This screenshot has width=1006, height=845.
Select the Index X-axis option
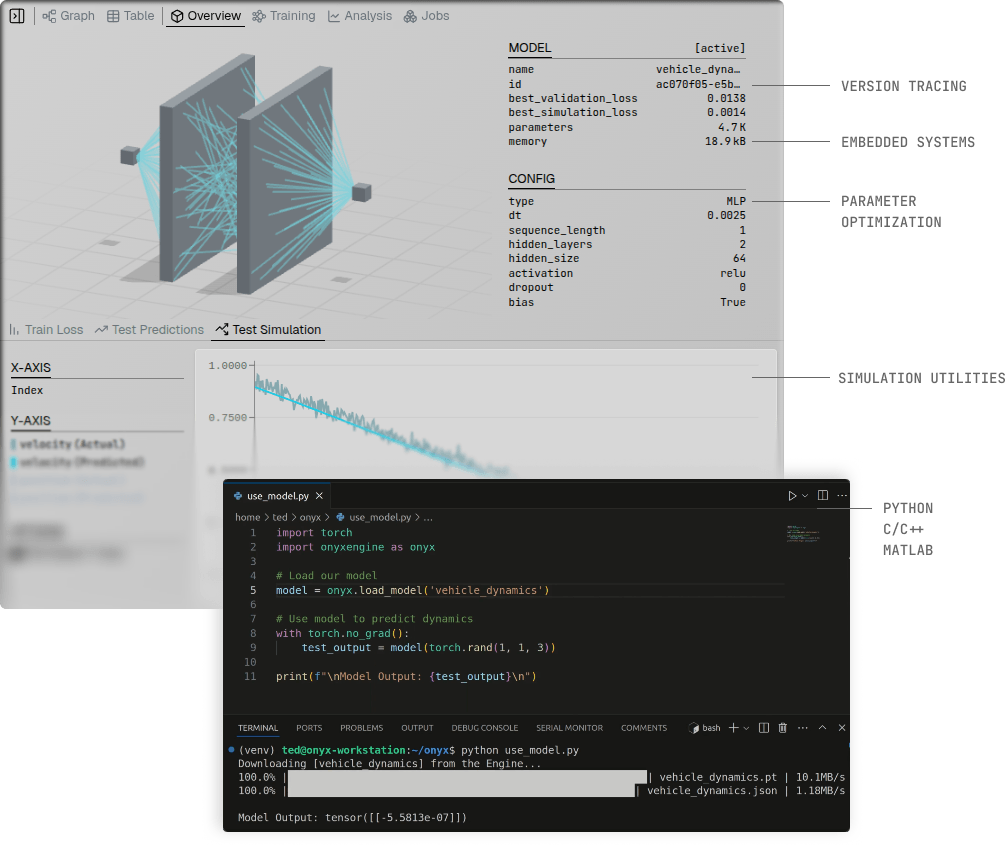pyautogui.click(x=28, y=391)
